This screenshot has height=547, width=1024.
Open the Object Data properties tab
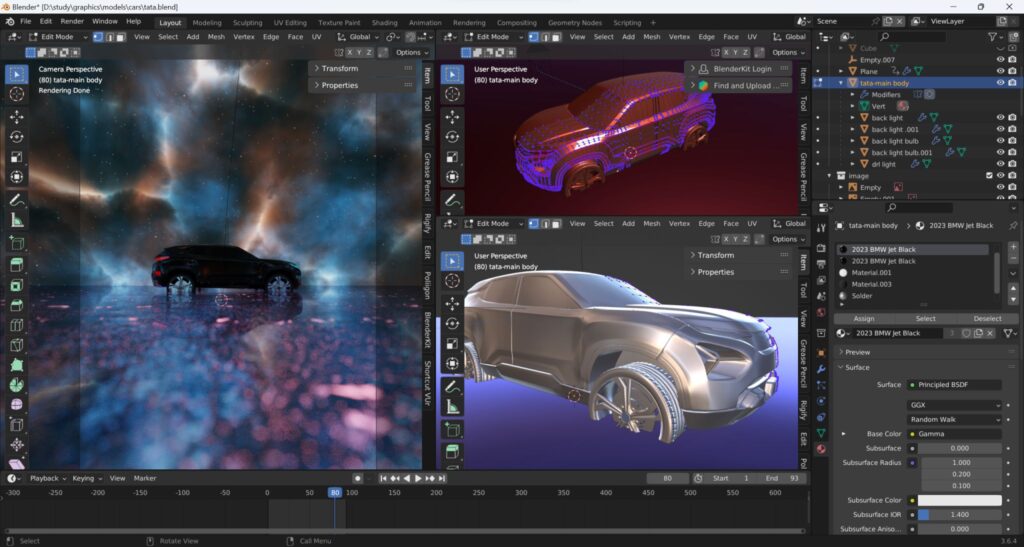pos(821,433)
